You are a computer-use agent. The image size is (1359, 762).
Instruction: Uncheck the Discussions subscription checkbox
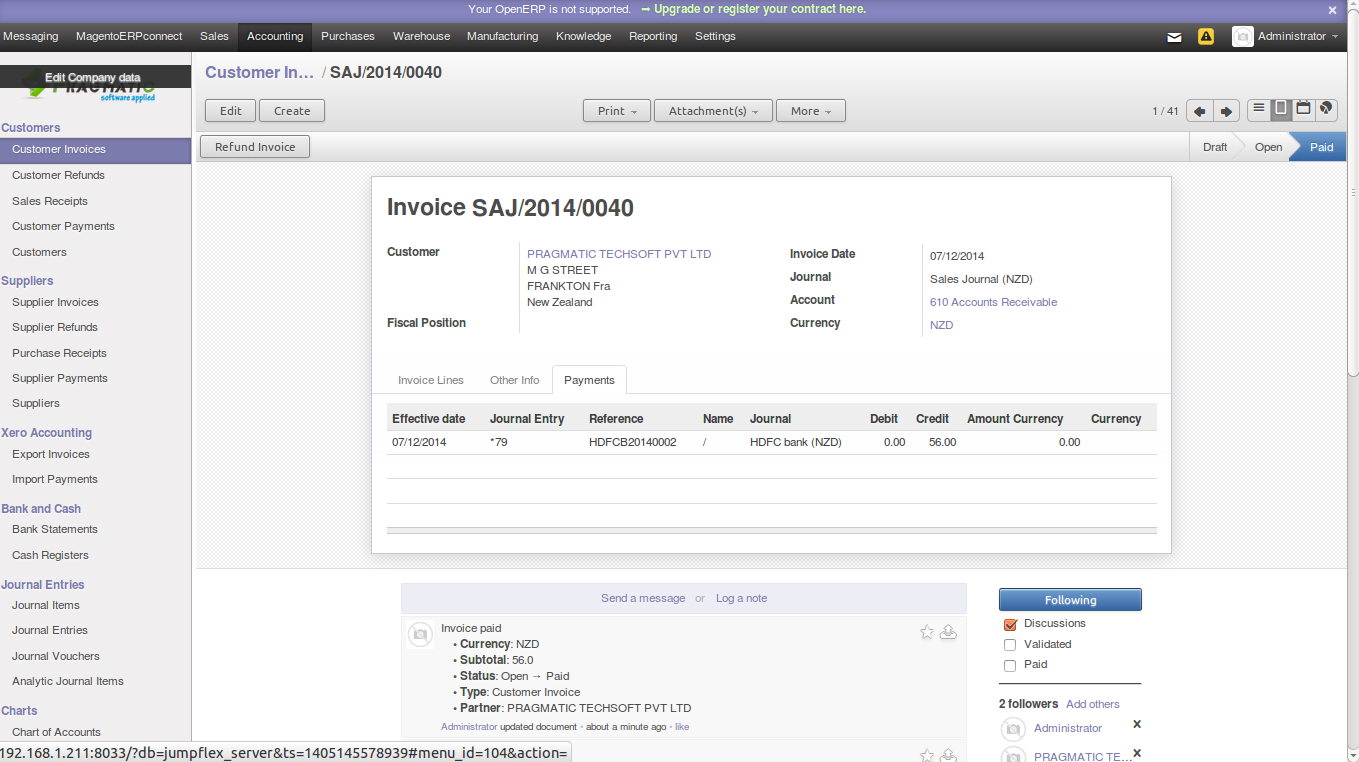coord(1010,625)
